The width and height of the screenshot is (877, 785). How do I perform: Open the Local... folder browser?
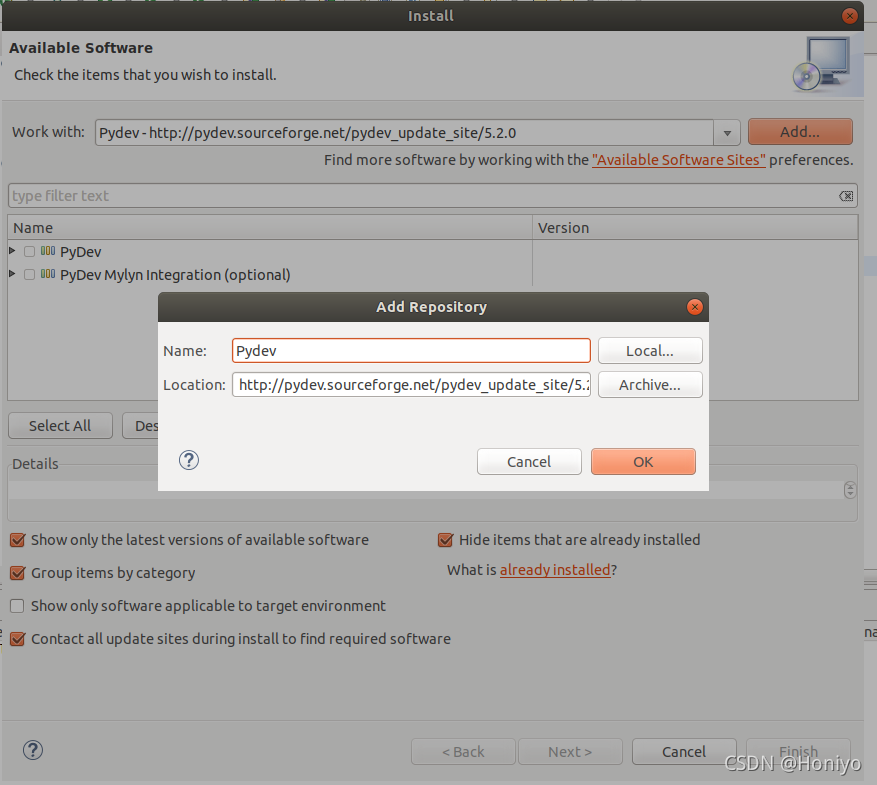click(650, 351)
